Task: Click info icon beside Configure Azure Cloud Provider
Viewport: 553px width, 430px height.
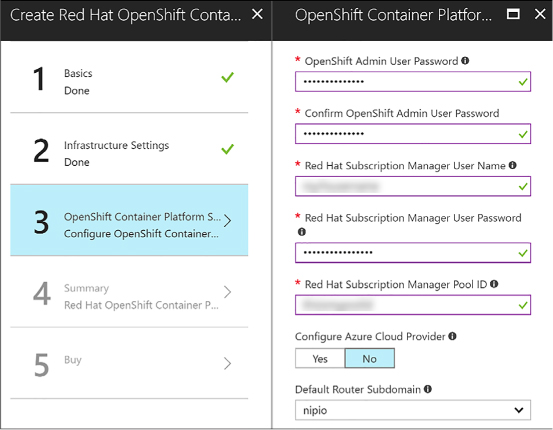Action: click(452, 336)
